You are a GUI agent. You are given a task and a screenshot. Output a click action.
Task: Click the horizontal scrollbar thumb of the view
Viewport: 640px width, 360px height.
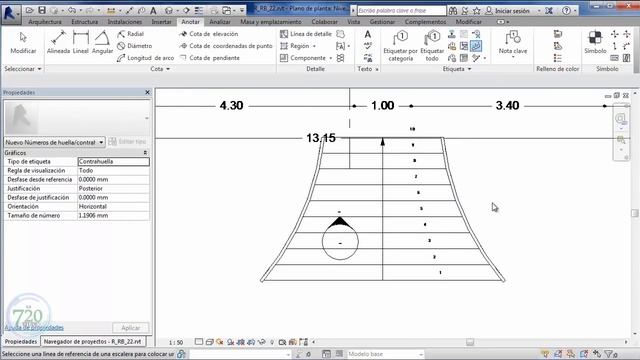pos(470,342)
